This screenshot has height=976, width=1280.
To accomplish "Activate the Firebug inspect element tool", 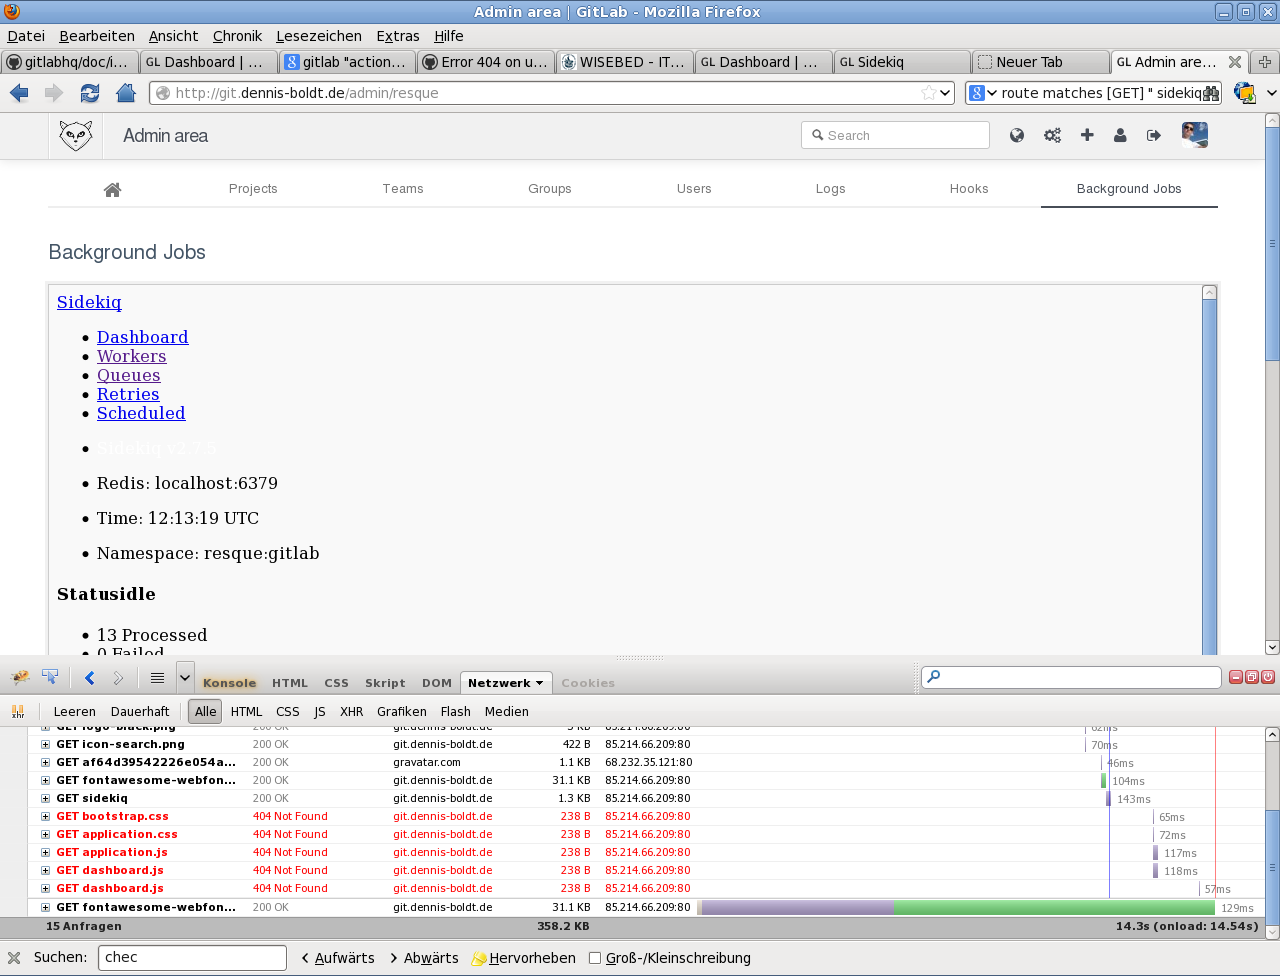I will 49,677.
